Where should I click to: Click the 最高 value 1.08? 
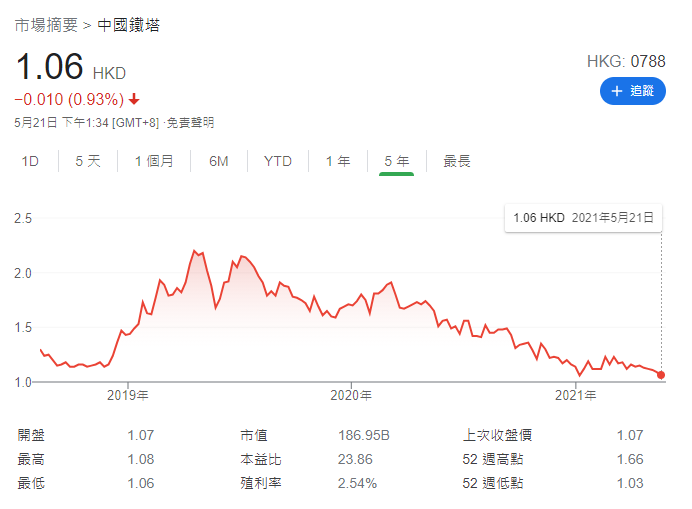point(141,459)
